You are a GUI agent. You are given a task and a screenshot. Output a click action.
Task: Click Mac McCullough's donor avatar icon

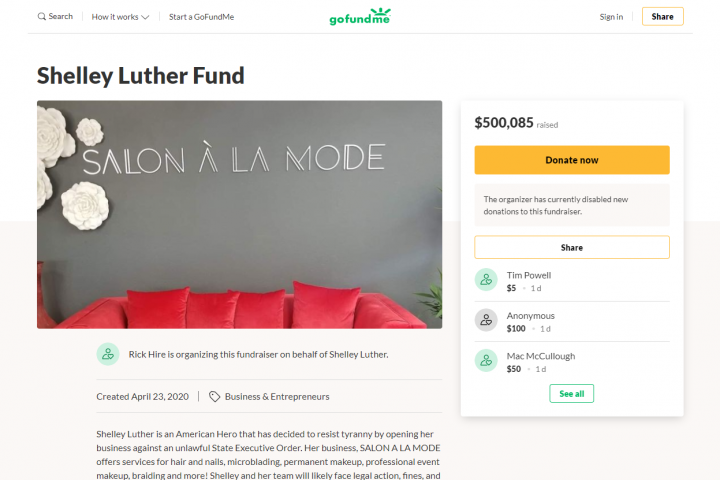click(486, 361)
